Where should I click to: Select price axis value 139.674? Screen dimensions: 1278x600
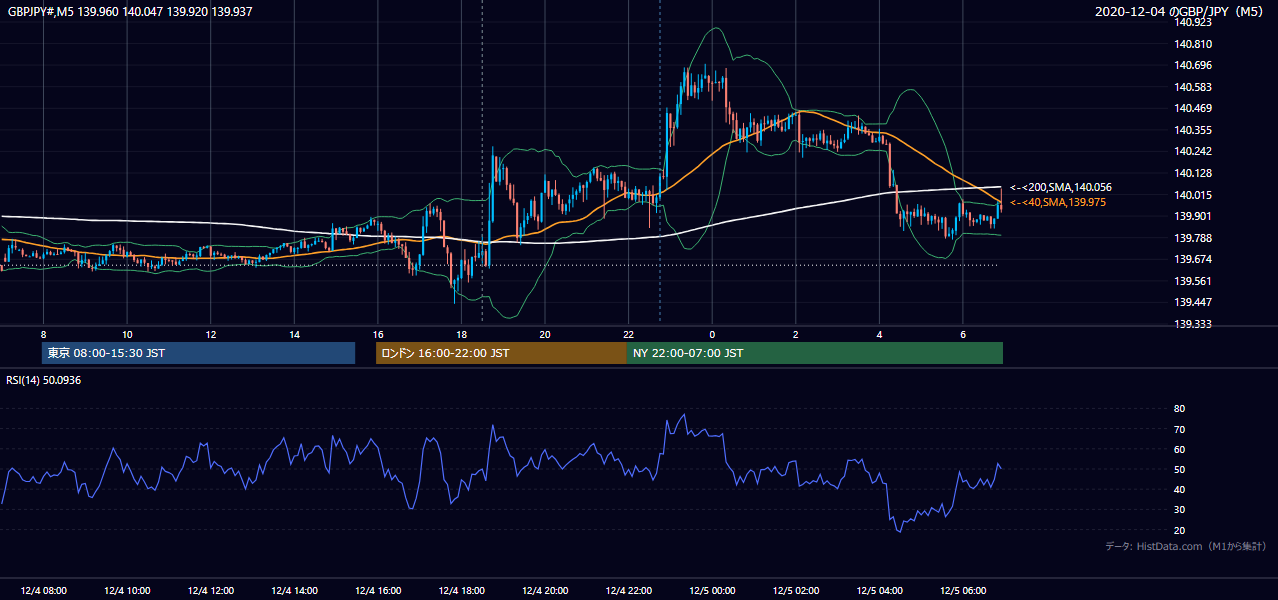coord(1194,259)
